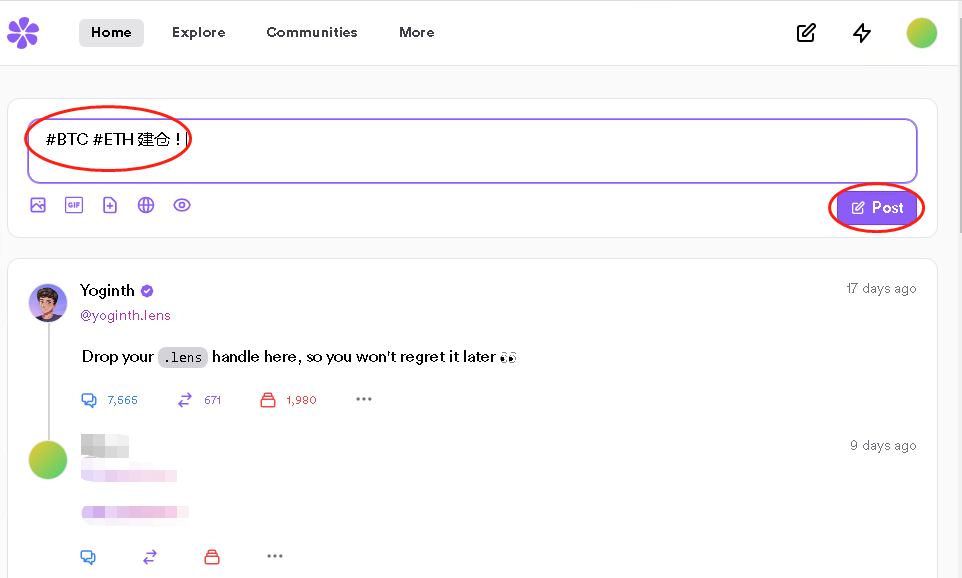Image resolution: width=962 pixels, height=578 pixels.
Task: Open the More menu in navigation
Action: pos(416,33)
